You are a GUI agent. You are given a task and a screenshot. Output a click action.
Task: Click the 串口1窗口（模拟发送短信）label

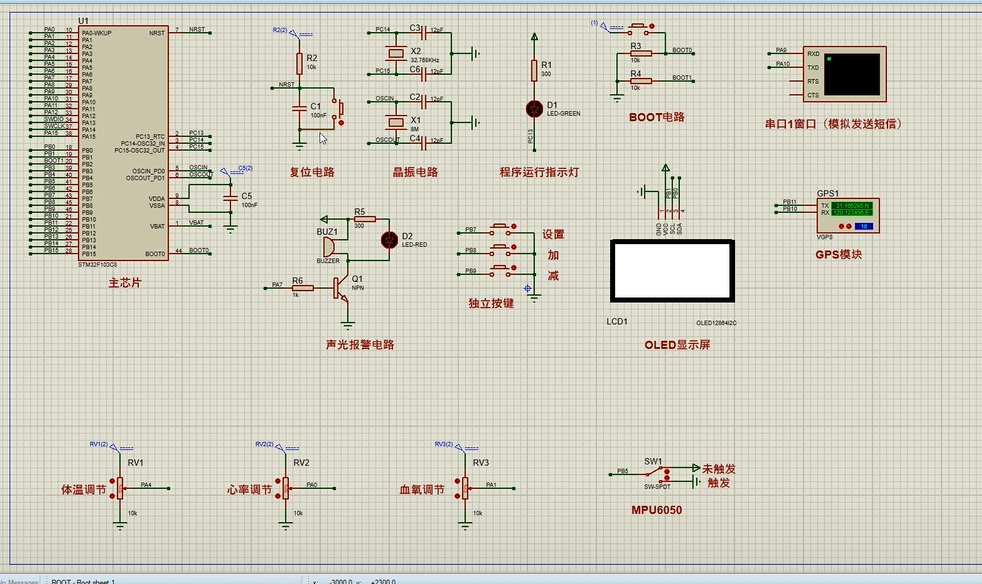[x=834, y=123]
